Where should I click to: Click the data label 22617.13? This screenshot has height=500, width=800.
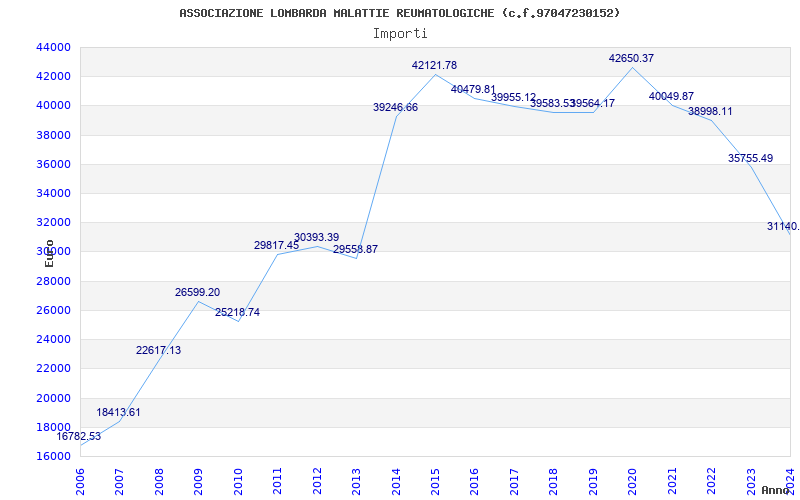click(158, 351)
